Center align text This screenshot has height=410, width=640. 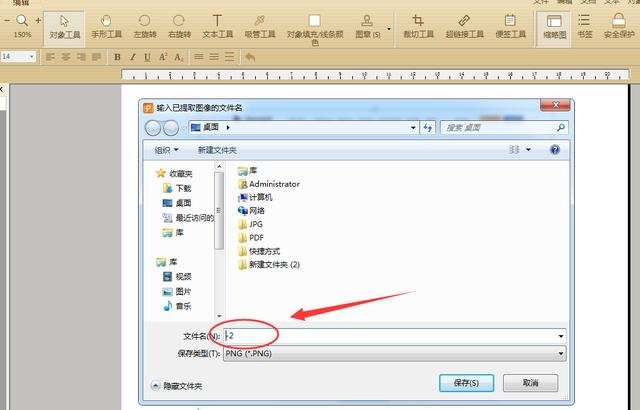(x=66, y=57)
